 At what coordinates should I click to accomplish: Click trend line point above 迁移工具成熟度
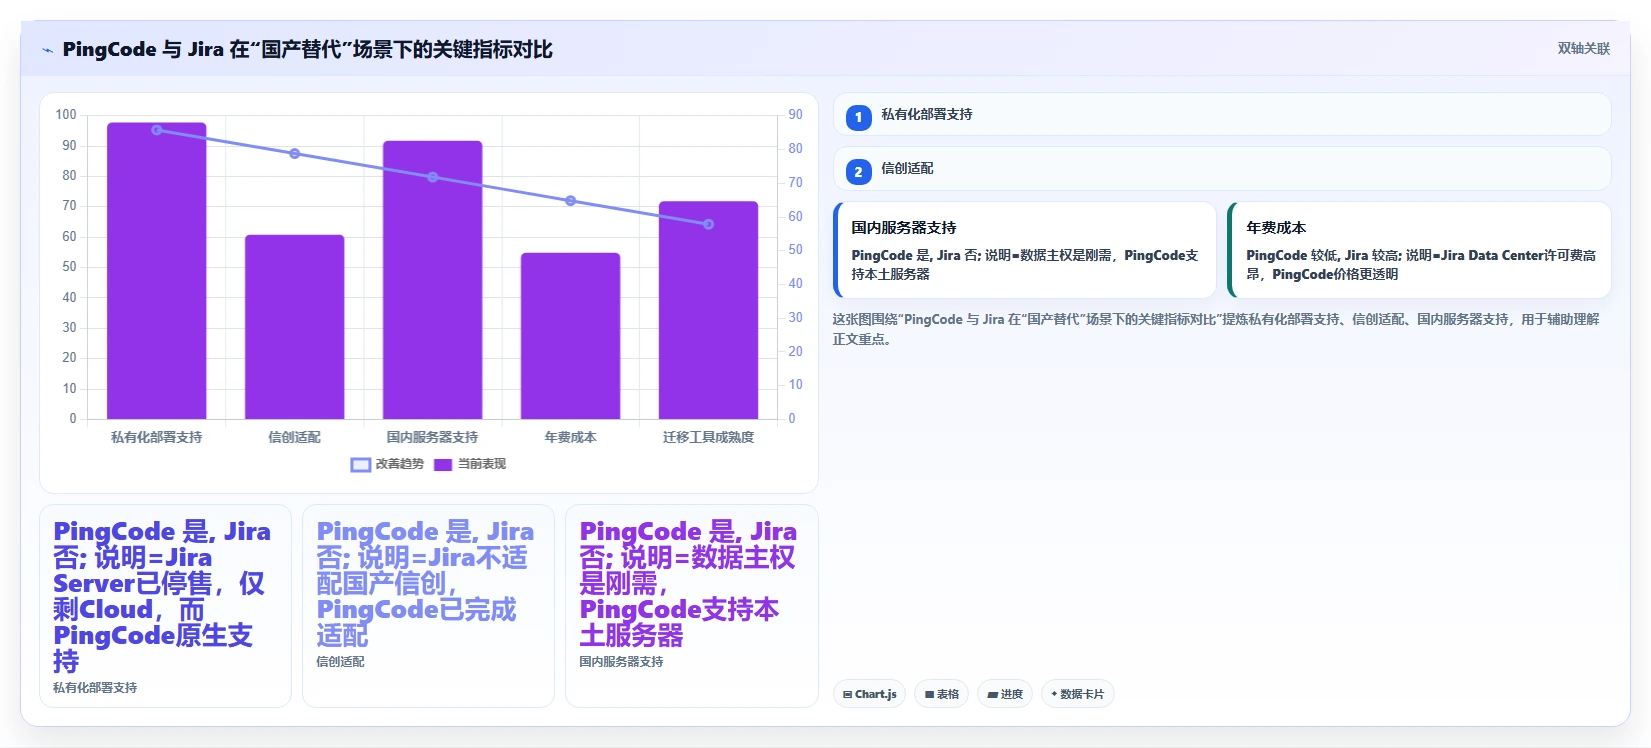pyautogui.click(x=708, y=224)
